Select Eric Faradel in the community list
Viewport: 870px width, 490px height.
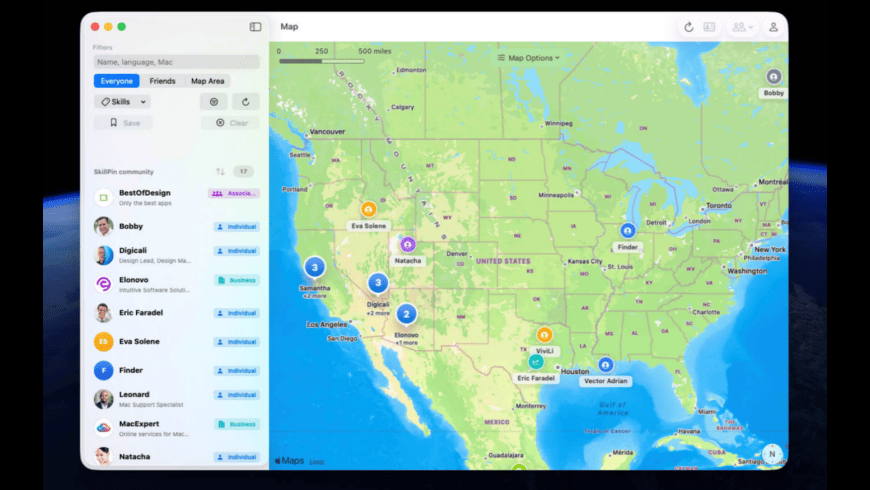(176, 312)
